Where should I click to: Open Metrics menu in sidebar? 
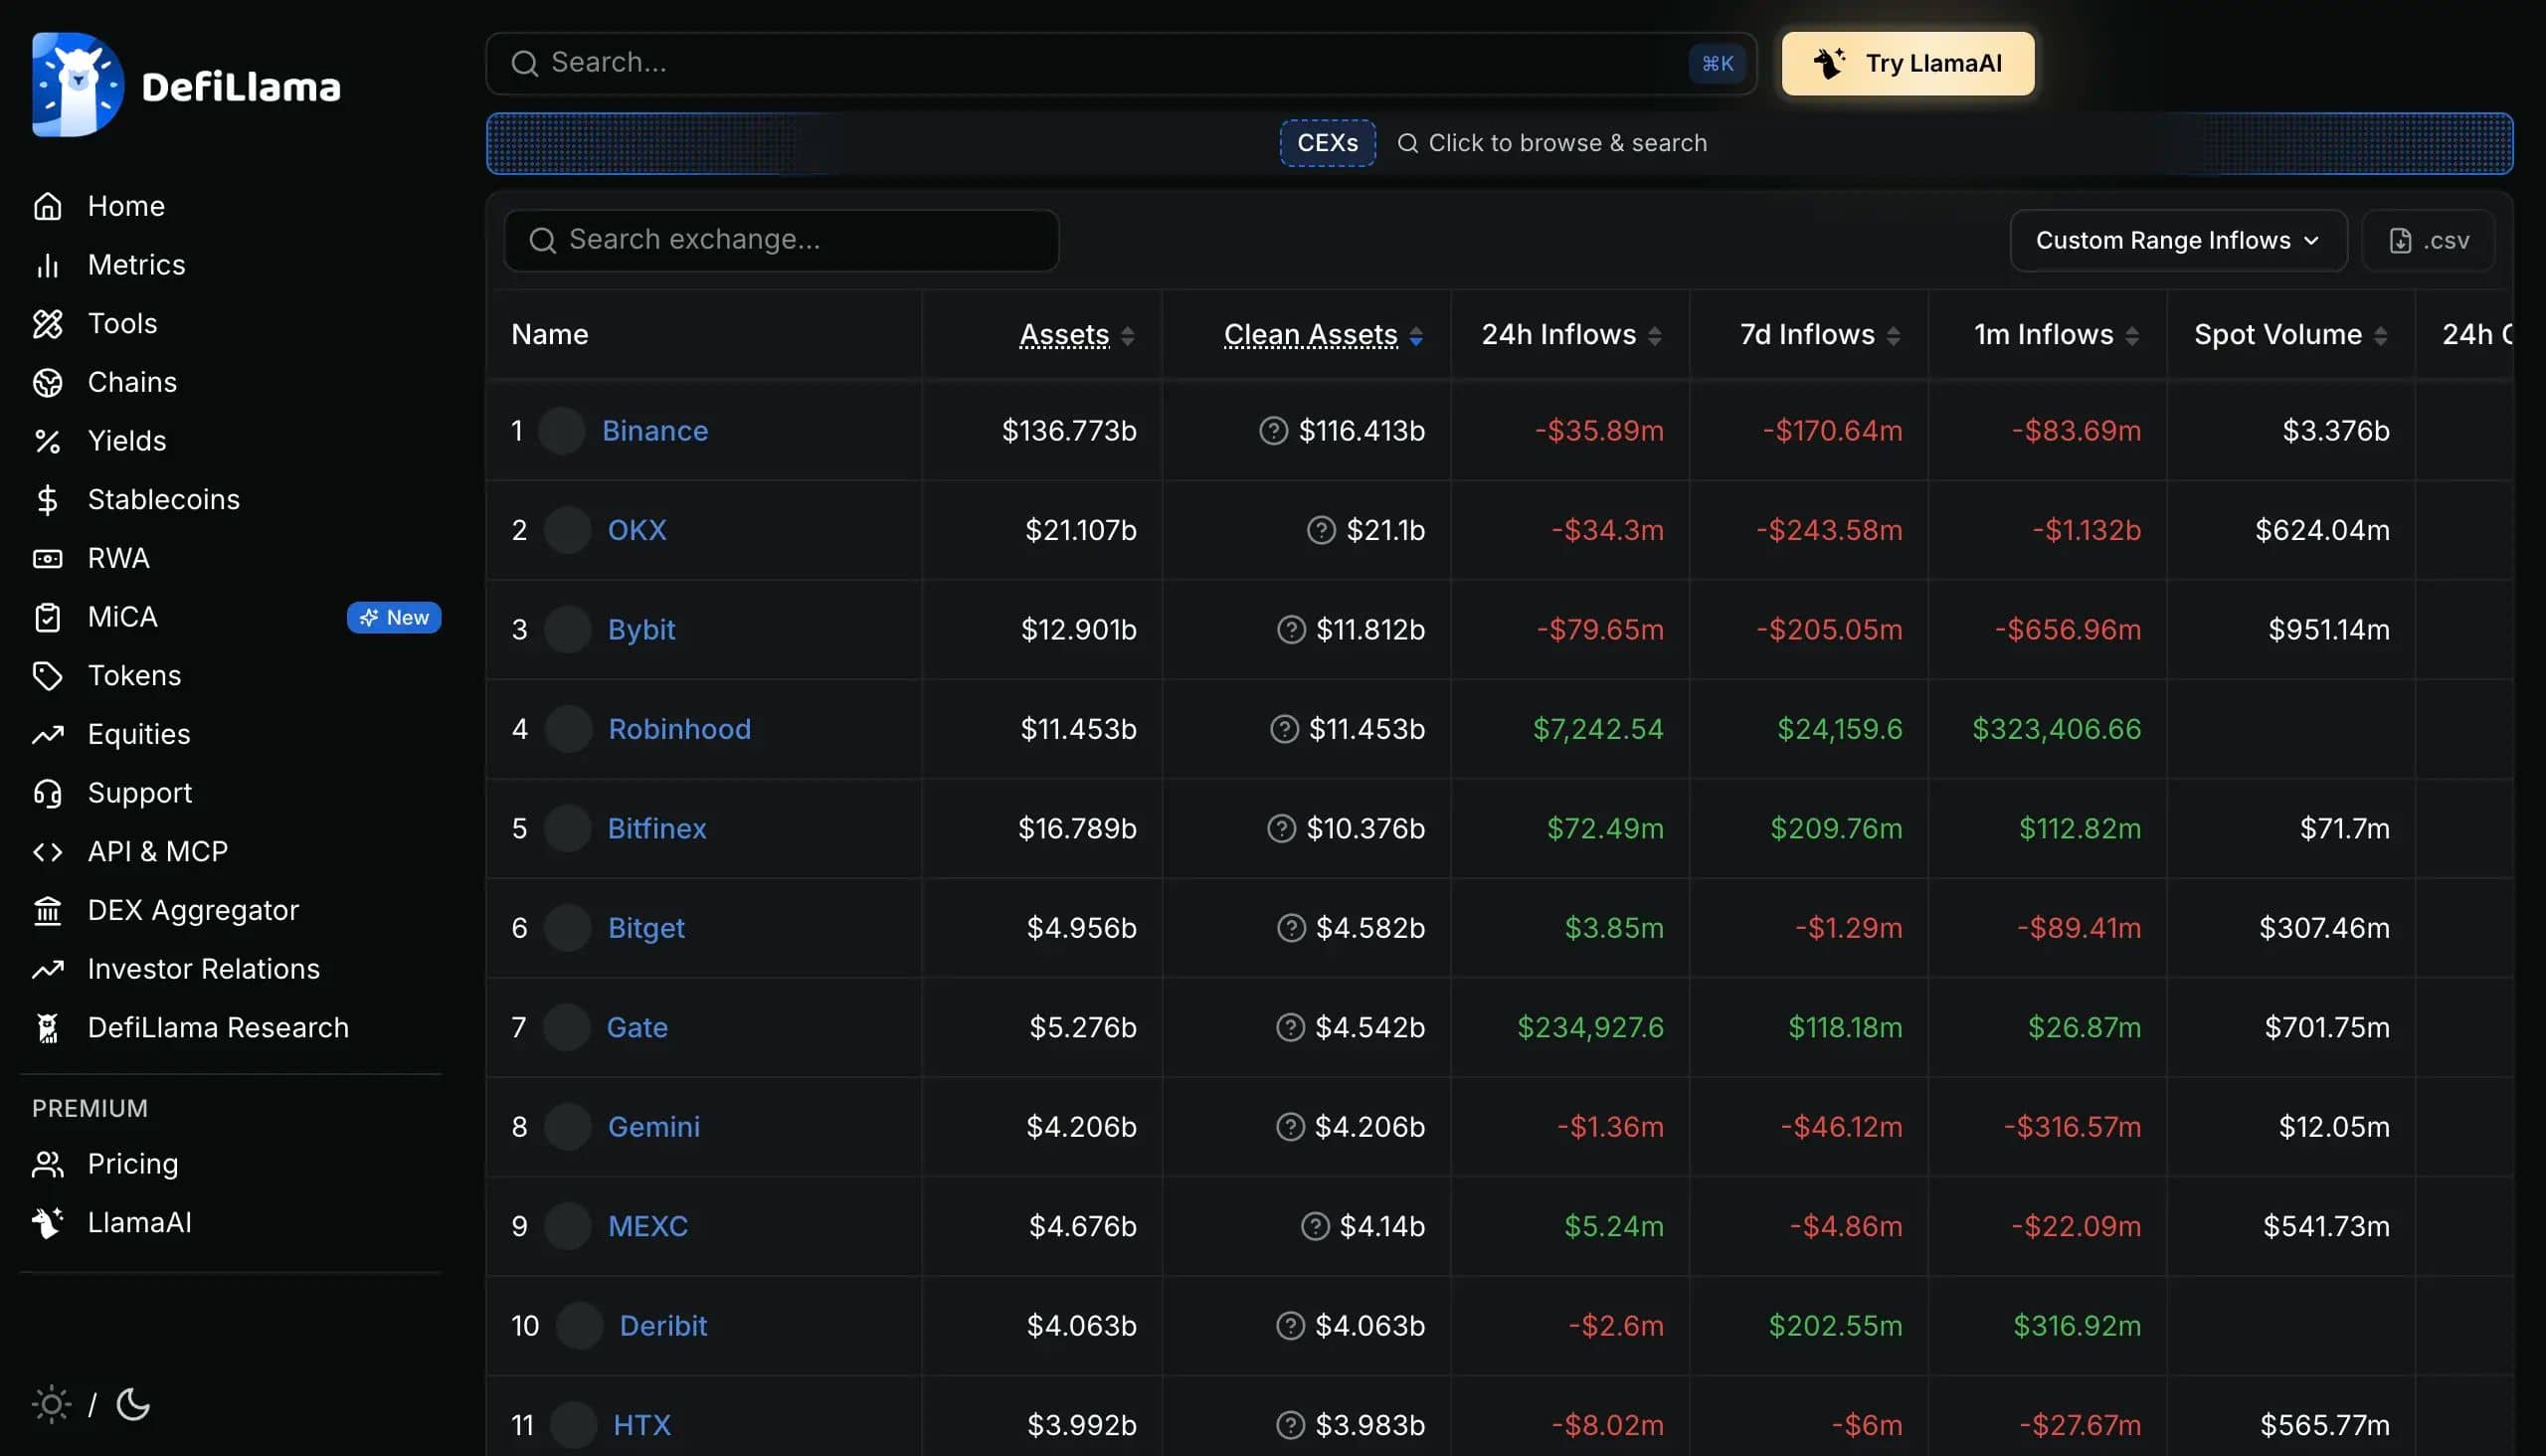click(x=136, y=265)
